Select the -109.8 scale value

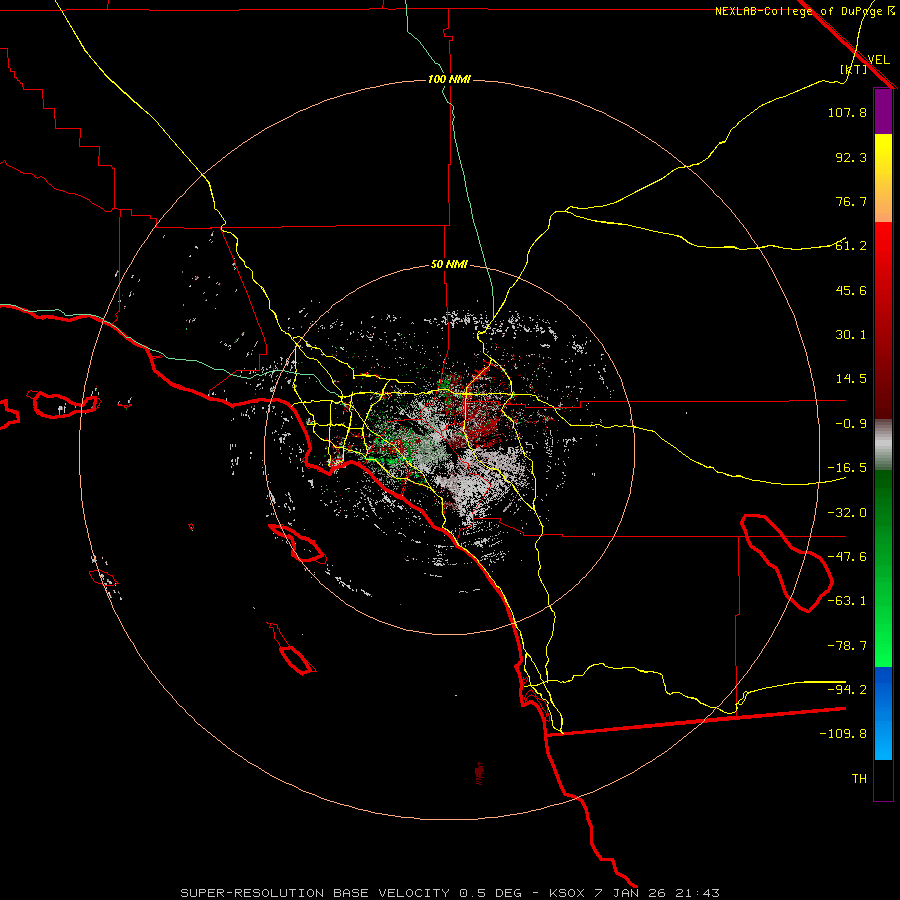coord(843,734)
